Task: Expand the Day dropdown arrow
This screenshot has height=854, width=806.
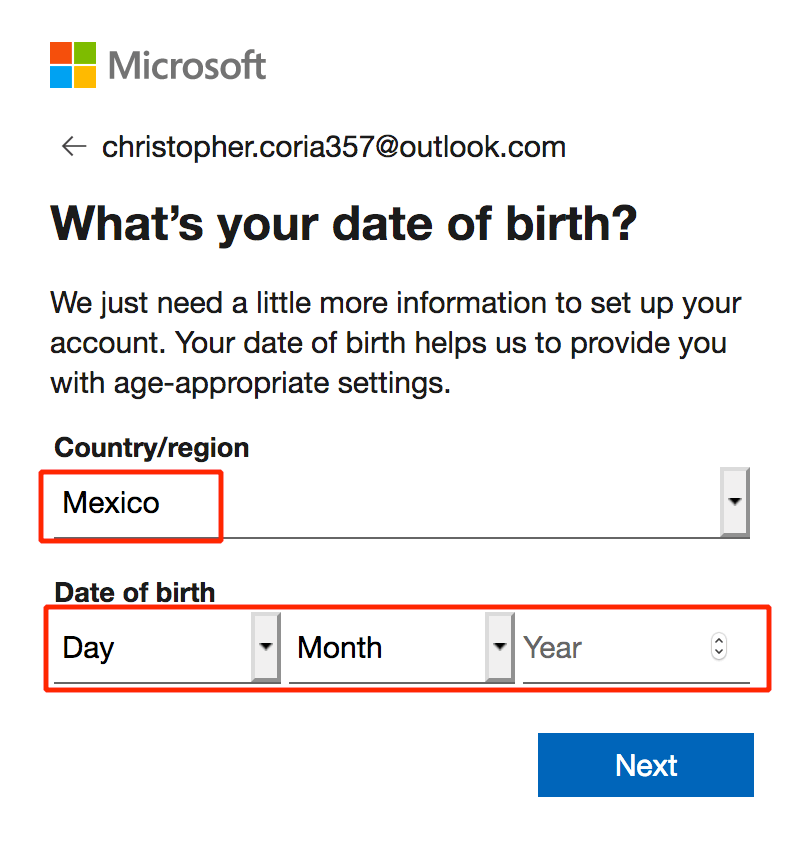Action: click(x=266, y=647)
